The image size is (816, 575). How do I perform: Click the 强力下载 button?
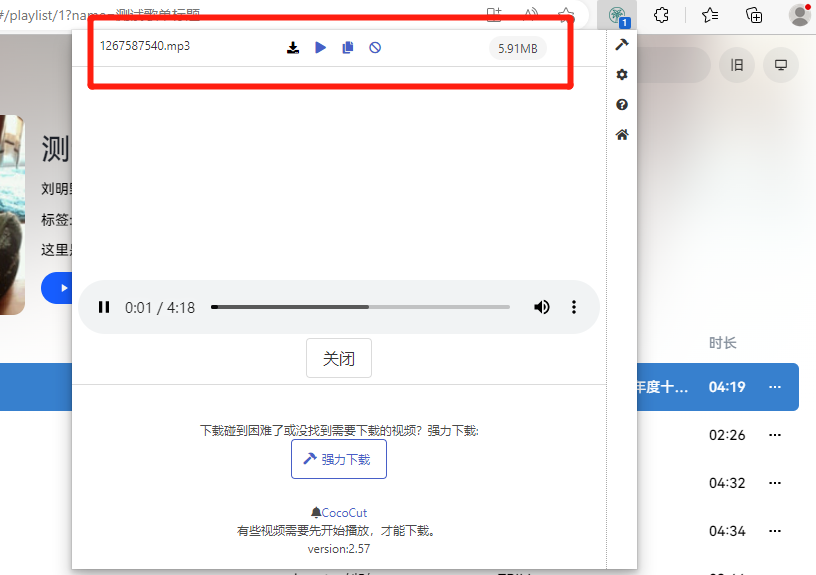[339, 459]
